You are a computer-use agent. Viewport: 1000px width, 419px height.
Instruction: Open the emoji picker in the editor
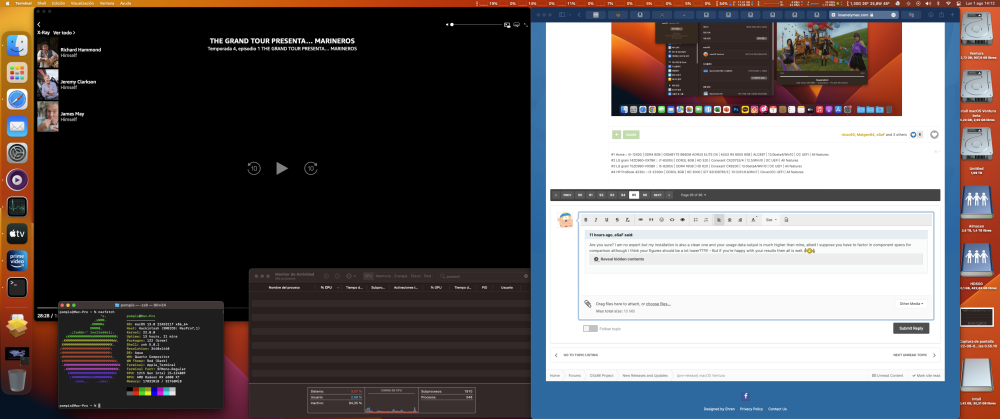[x=661, y=219]
